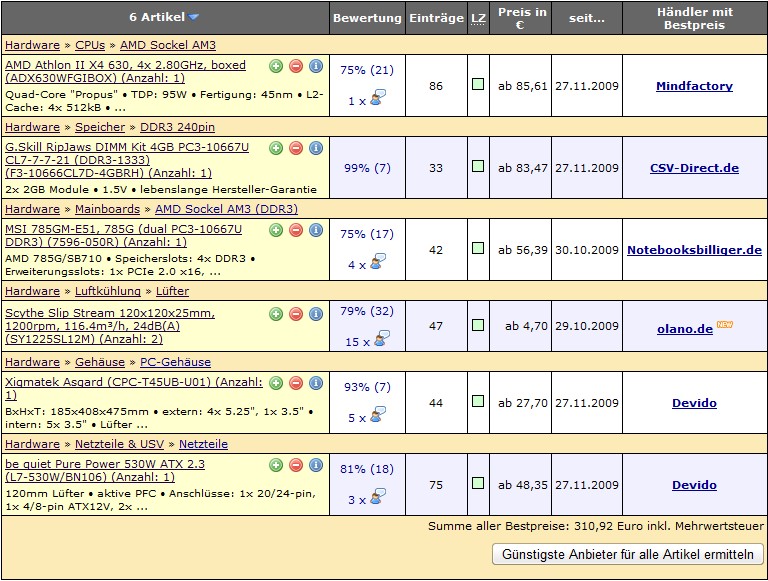
Task: Click Summe aller Bestpreise 310,92 Euro text
Action: click(596, 526)
